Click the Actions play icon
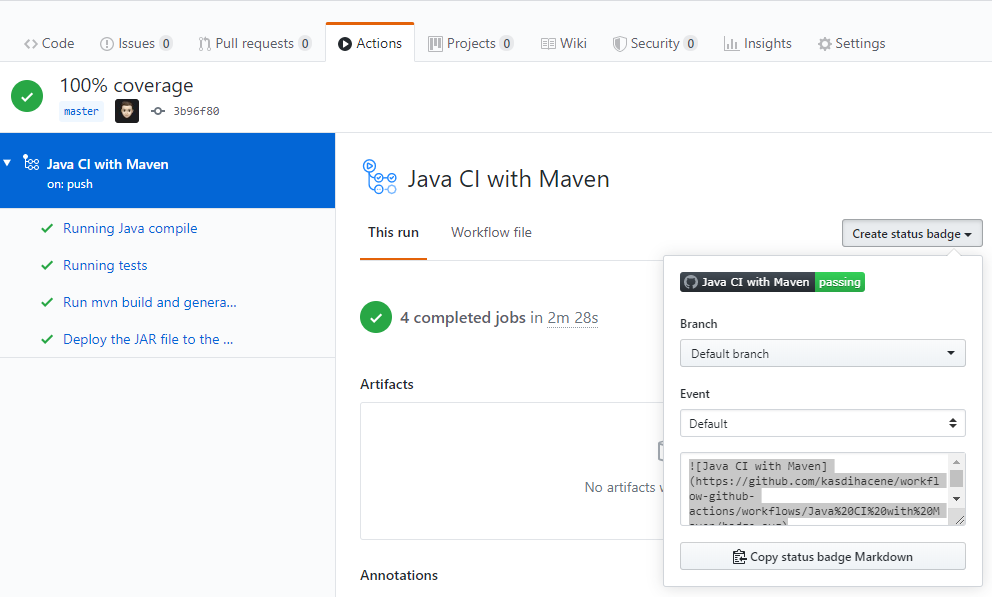Screen dimensions: 992x597 click(345, 44)
